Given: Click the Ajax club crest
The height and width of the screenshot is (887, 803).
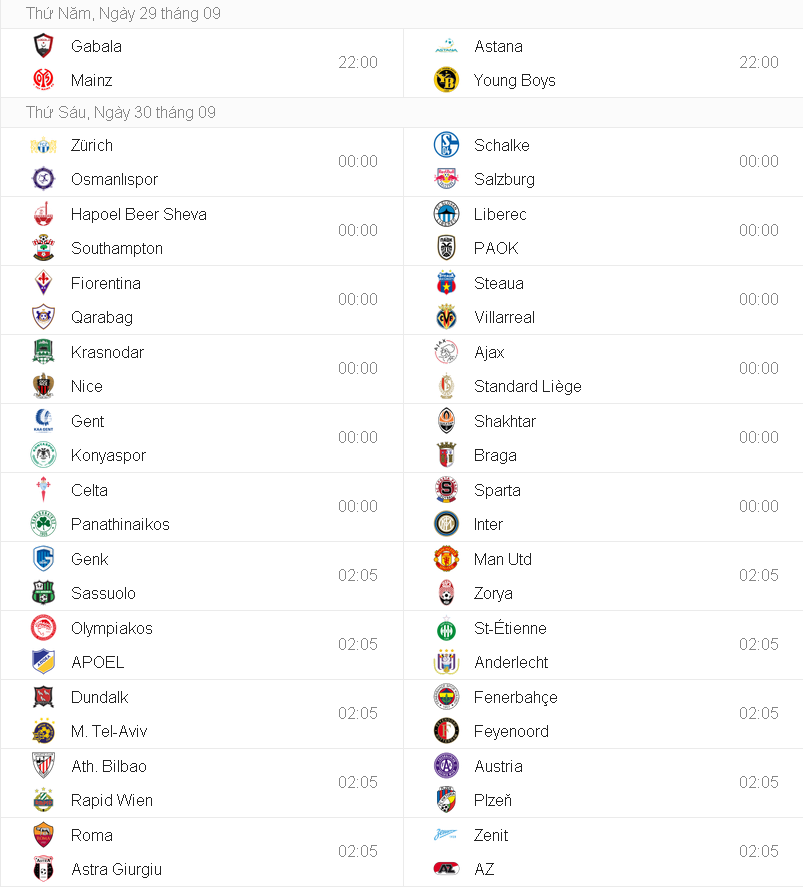Looking at the screenshot, I should [x=446, y=352].
